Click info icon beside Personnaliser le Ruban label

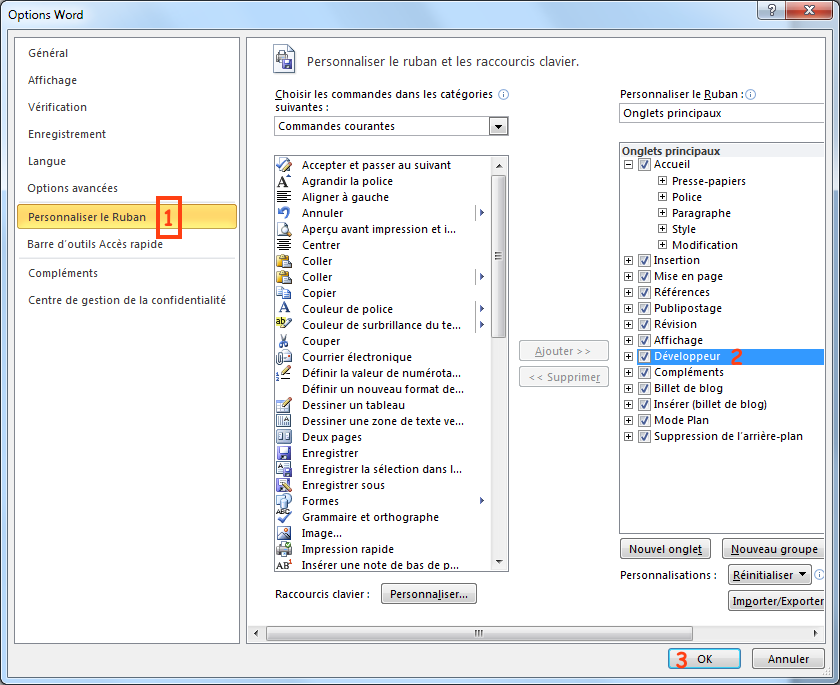(x=751, y=95)
